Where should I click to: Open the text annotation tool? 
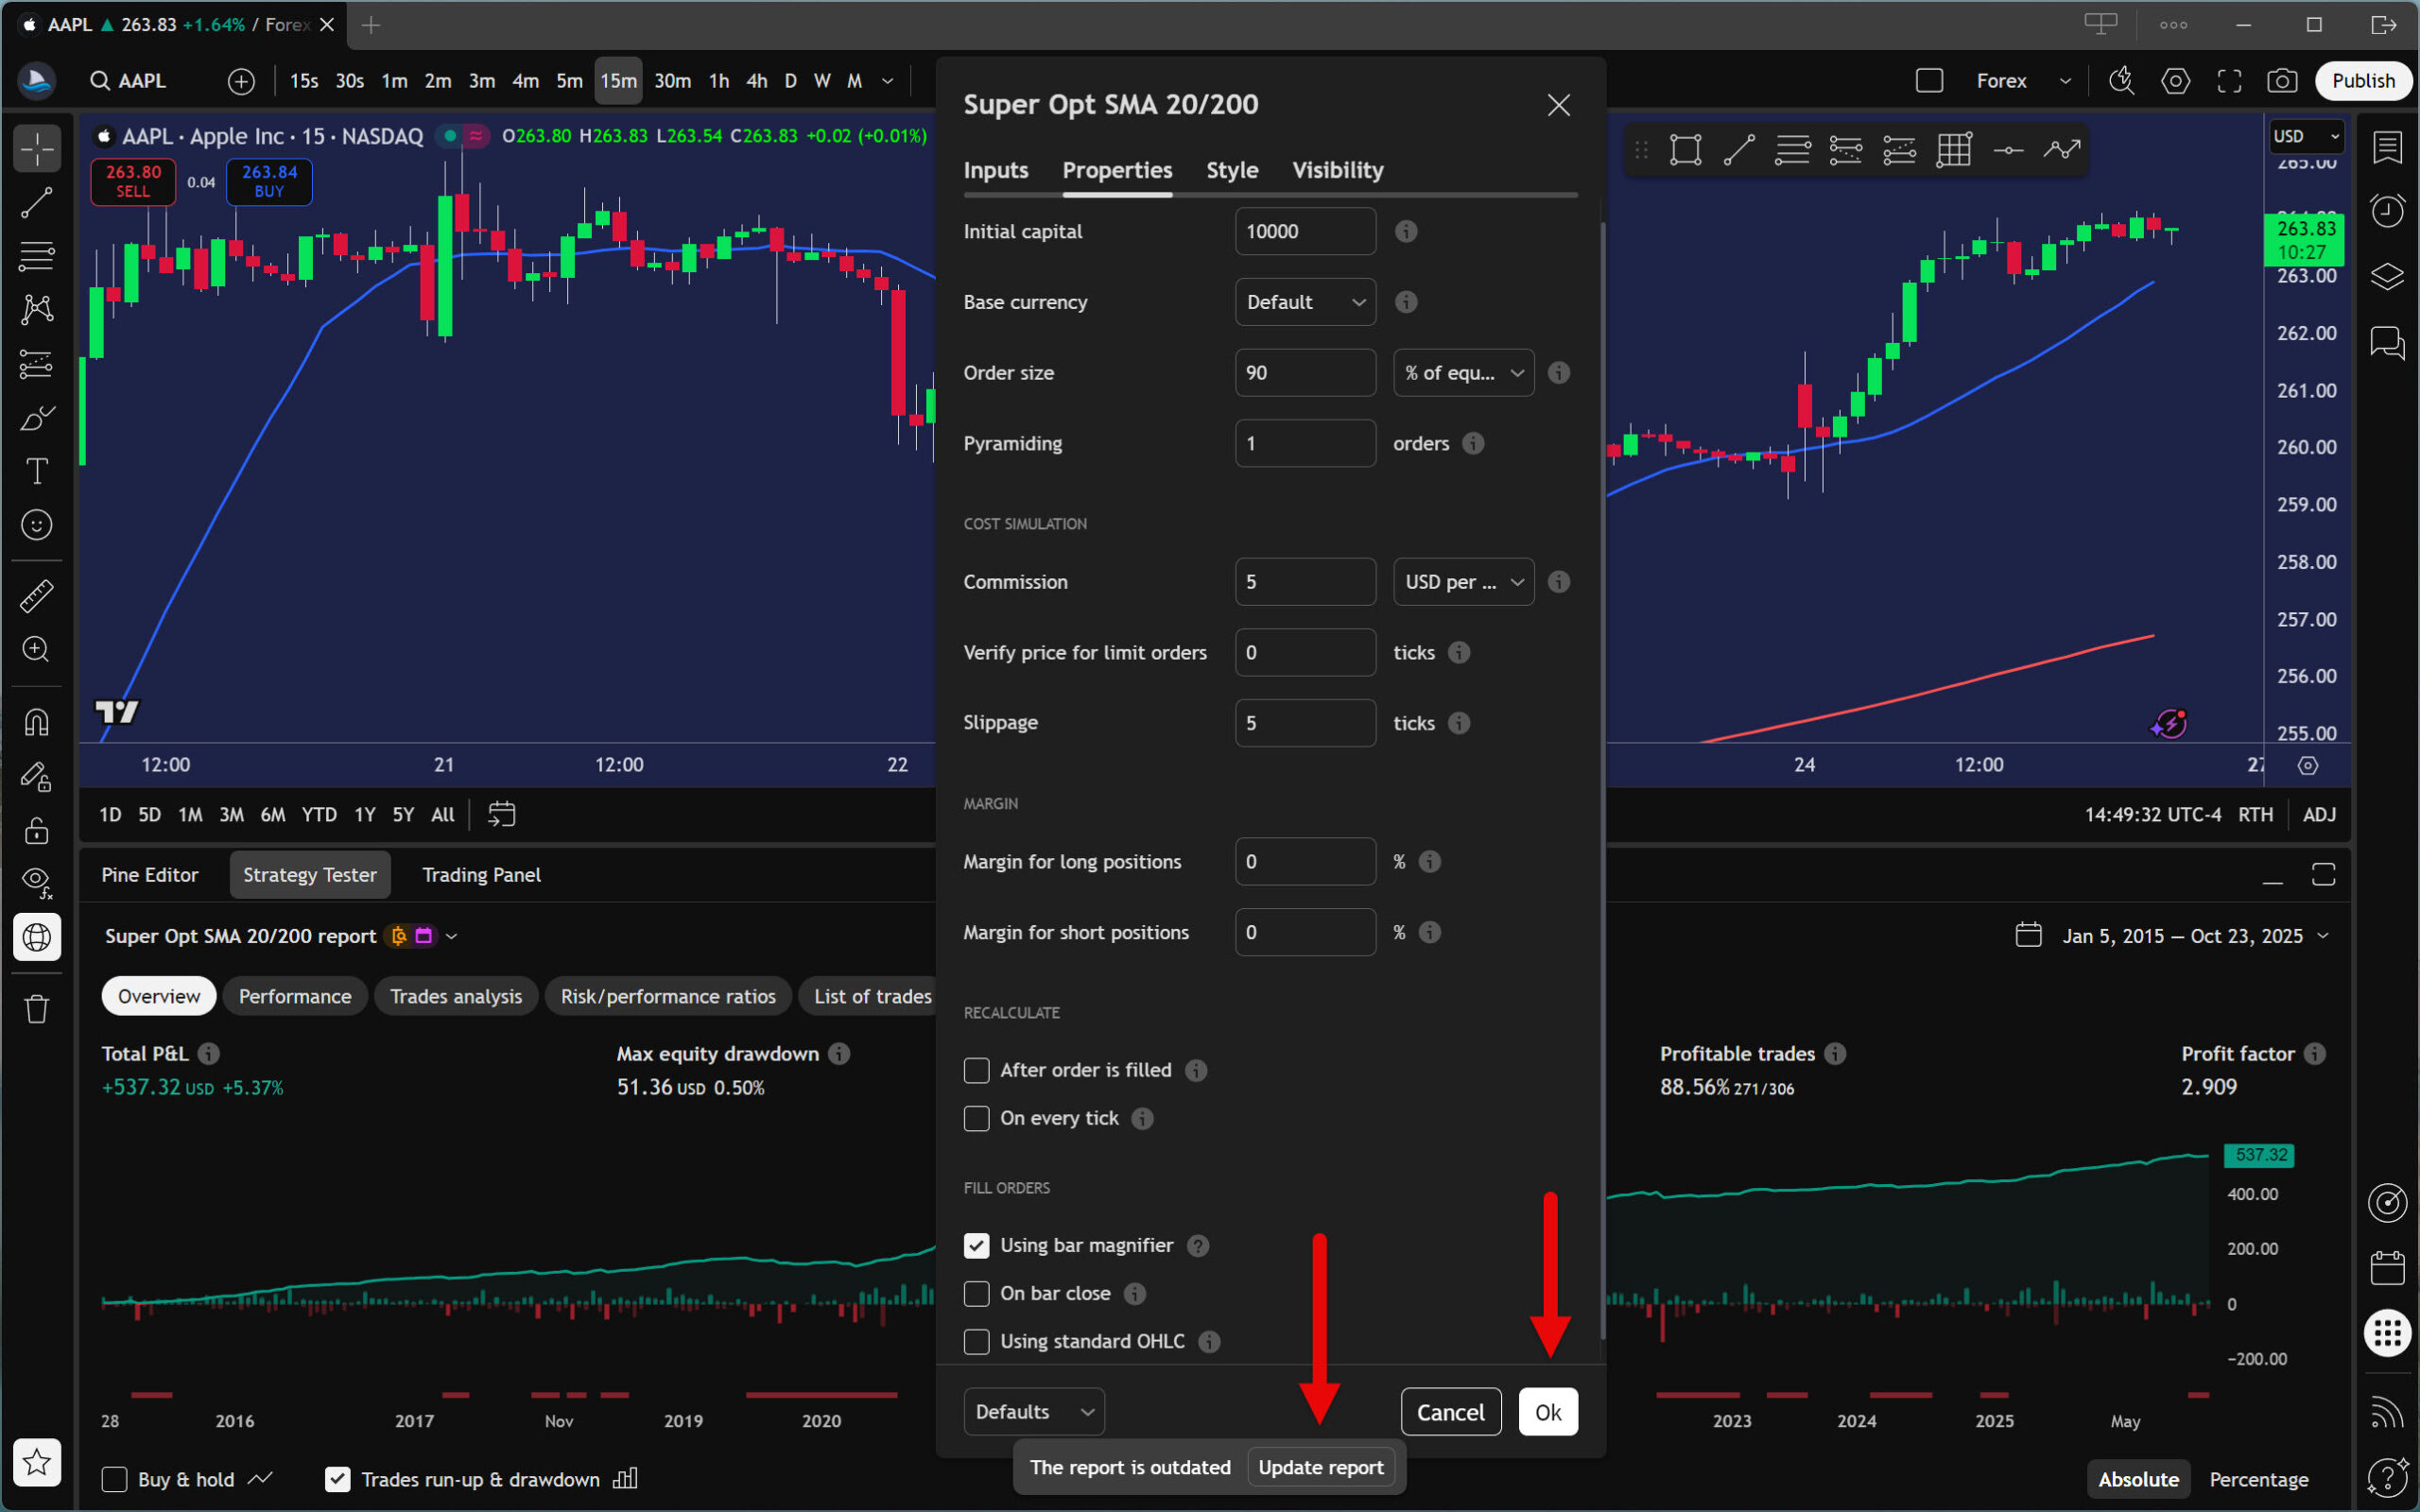point(36,471)
